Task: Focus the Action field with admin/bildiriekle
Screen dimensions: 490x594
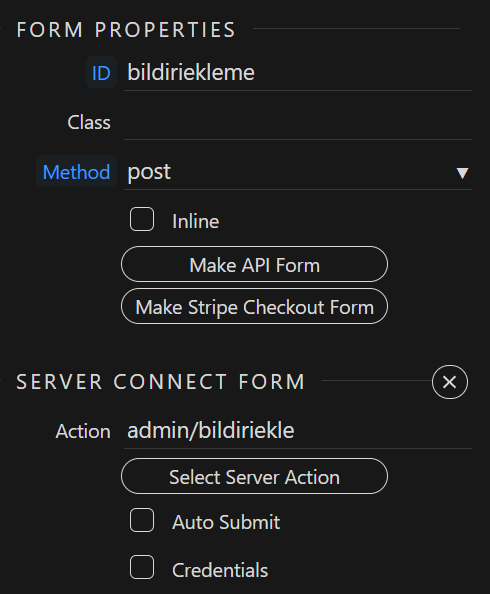Action: point(298,431)
